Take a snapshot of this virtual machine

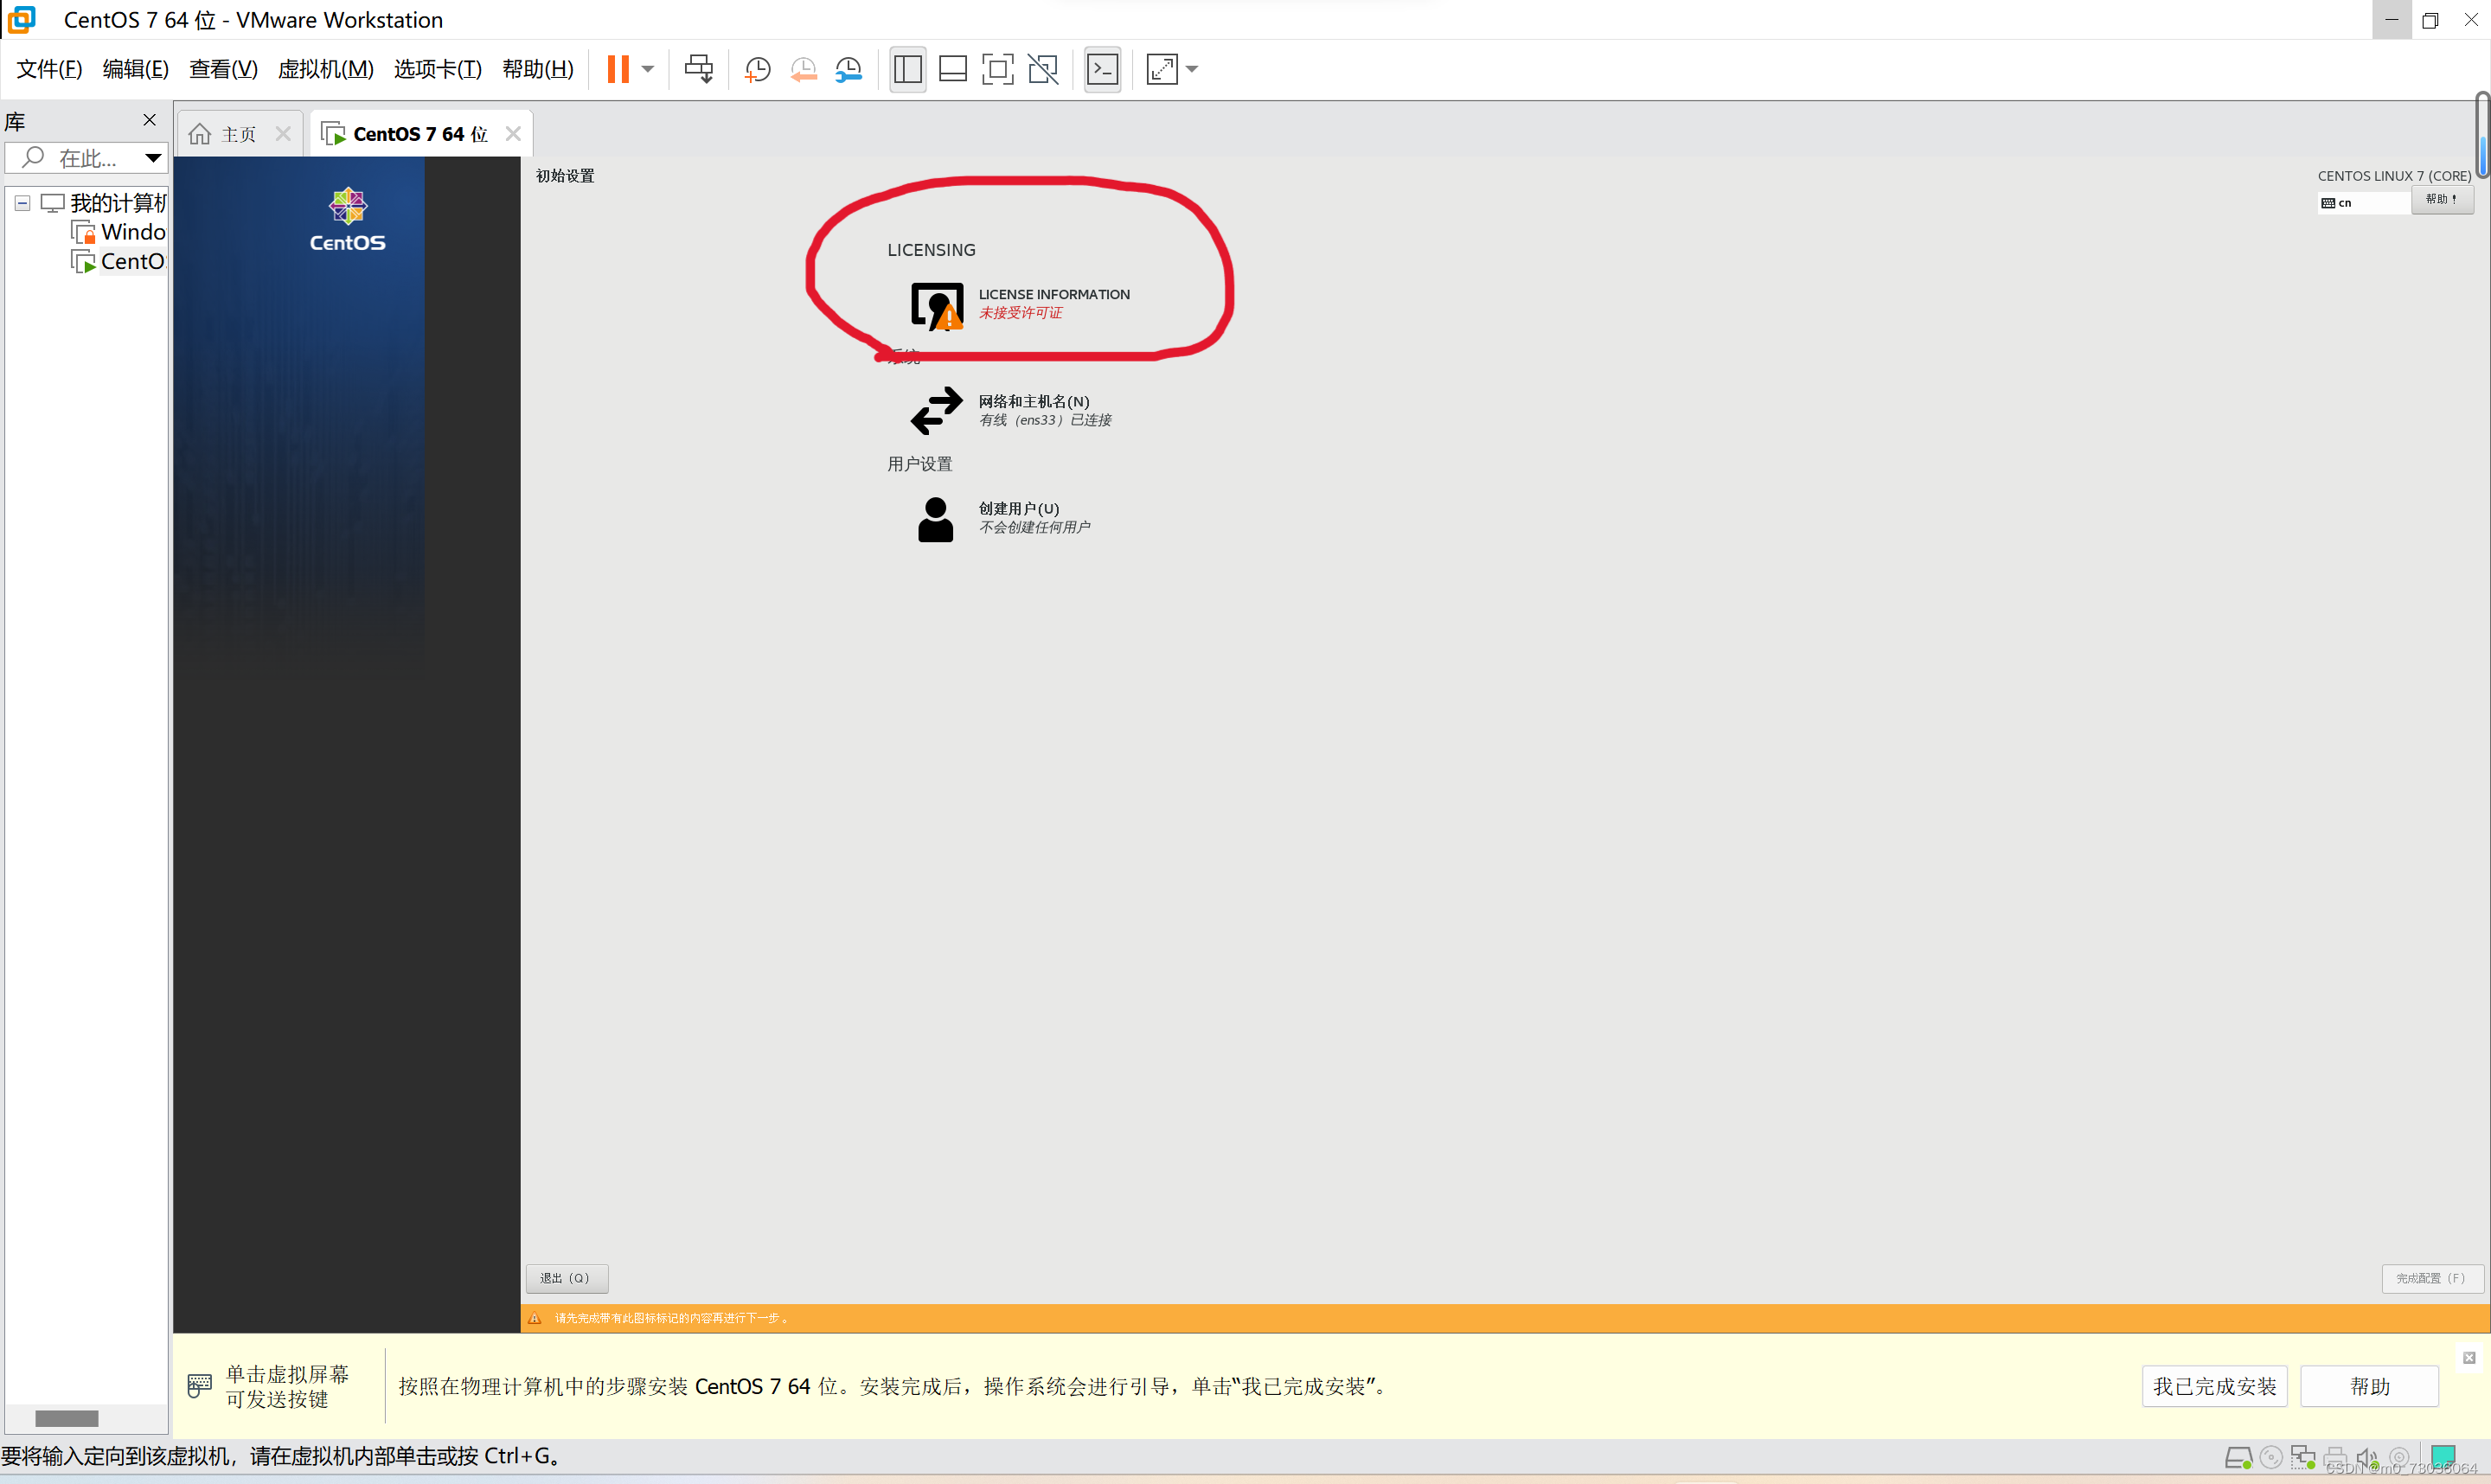pos(757,69)
